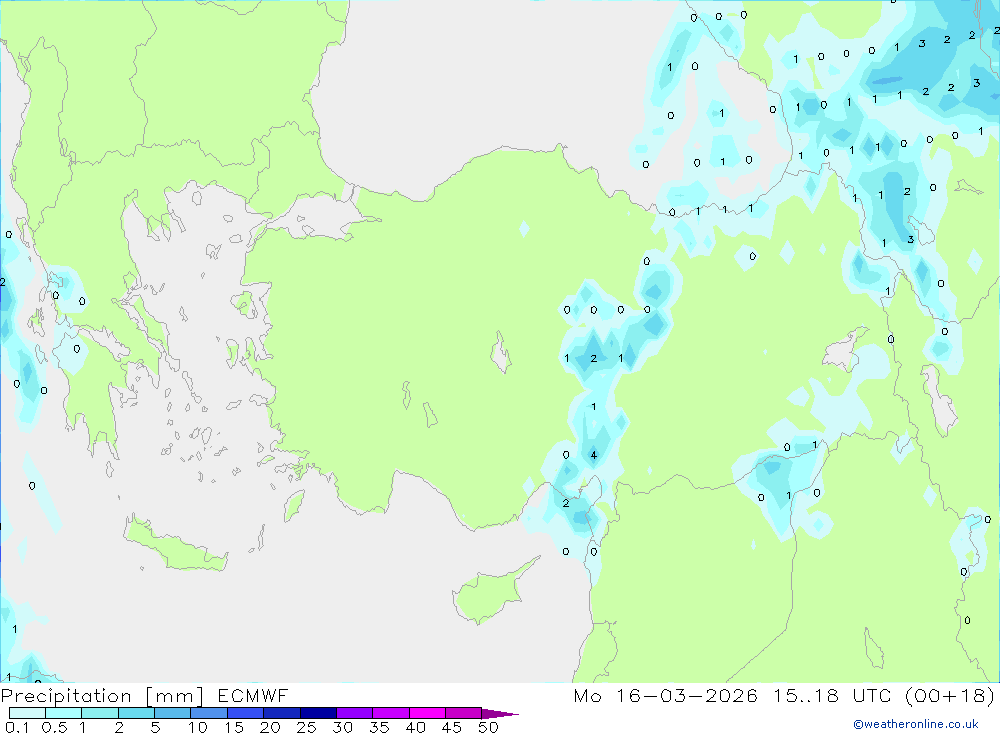
Task: Click the legend tick label 0.1
Action: [17, 727]
